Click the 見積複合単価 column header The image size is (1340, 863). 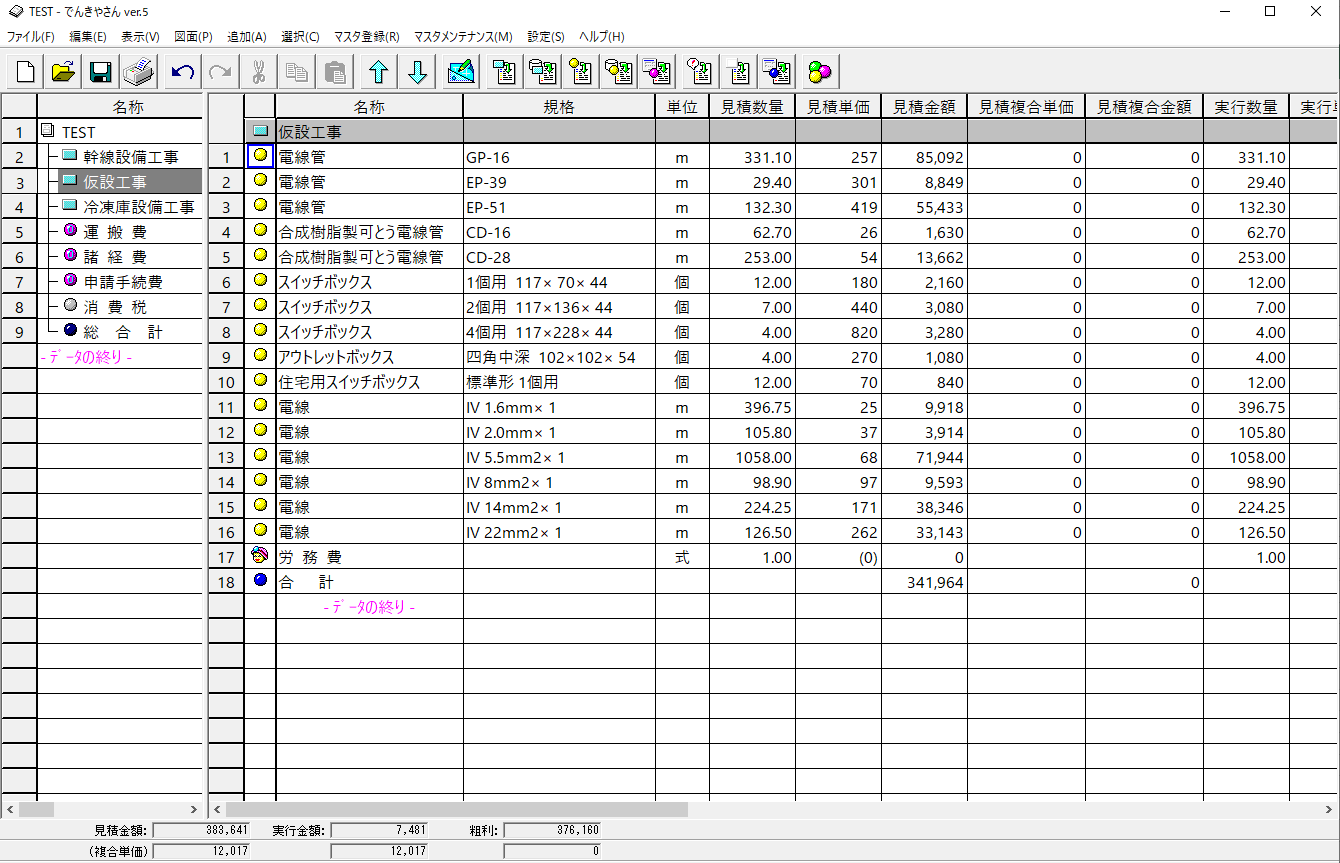coord(1026,107)
